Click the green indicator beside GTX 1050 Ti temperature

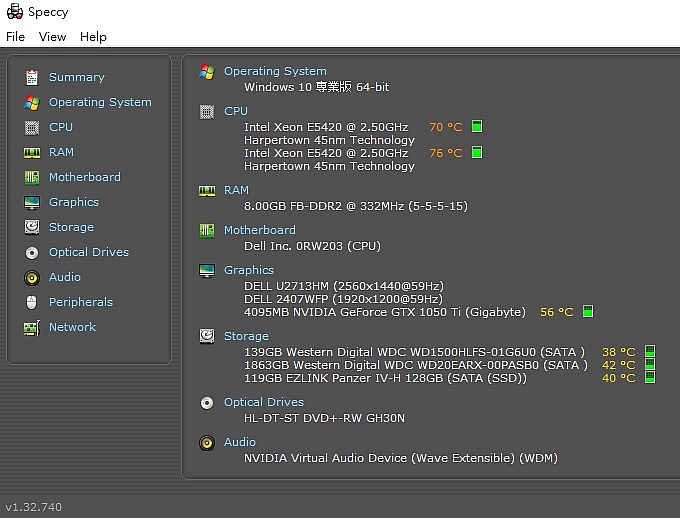click(588, 312)
